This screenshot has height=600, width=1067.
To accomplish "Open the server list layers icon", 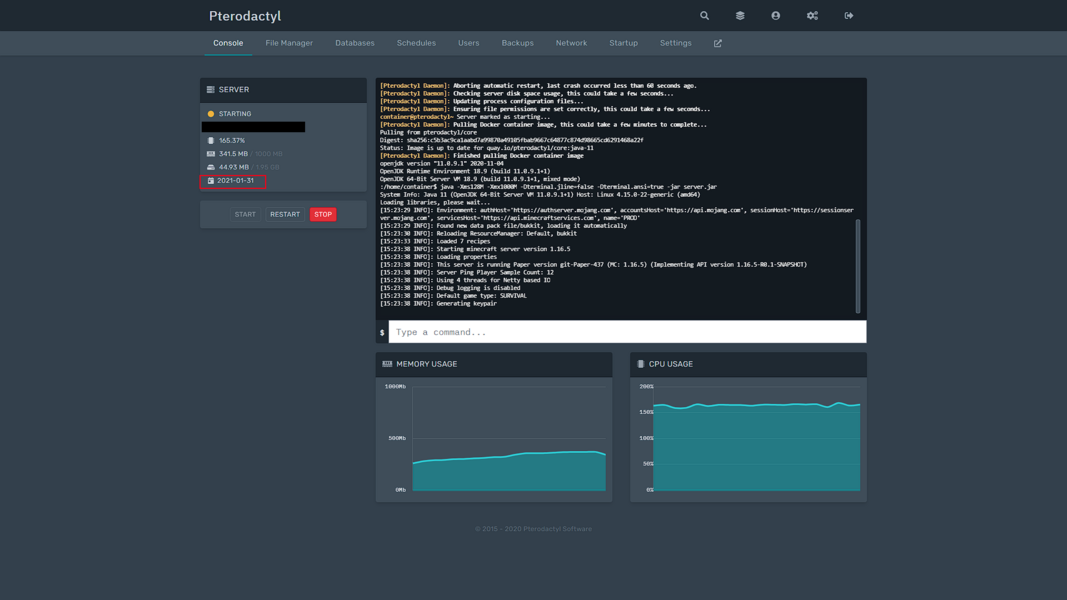I will point(740,16).
